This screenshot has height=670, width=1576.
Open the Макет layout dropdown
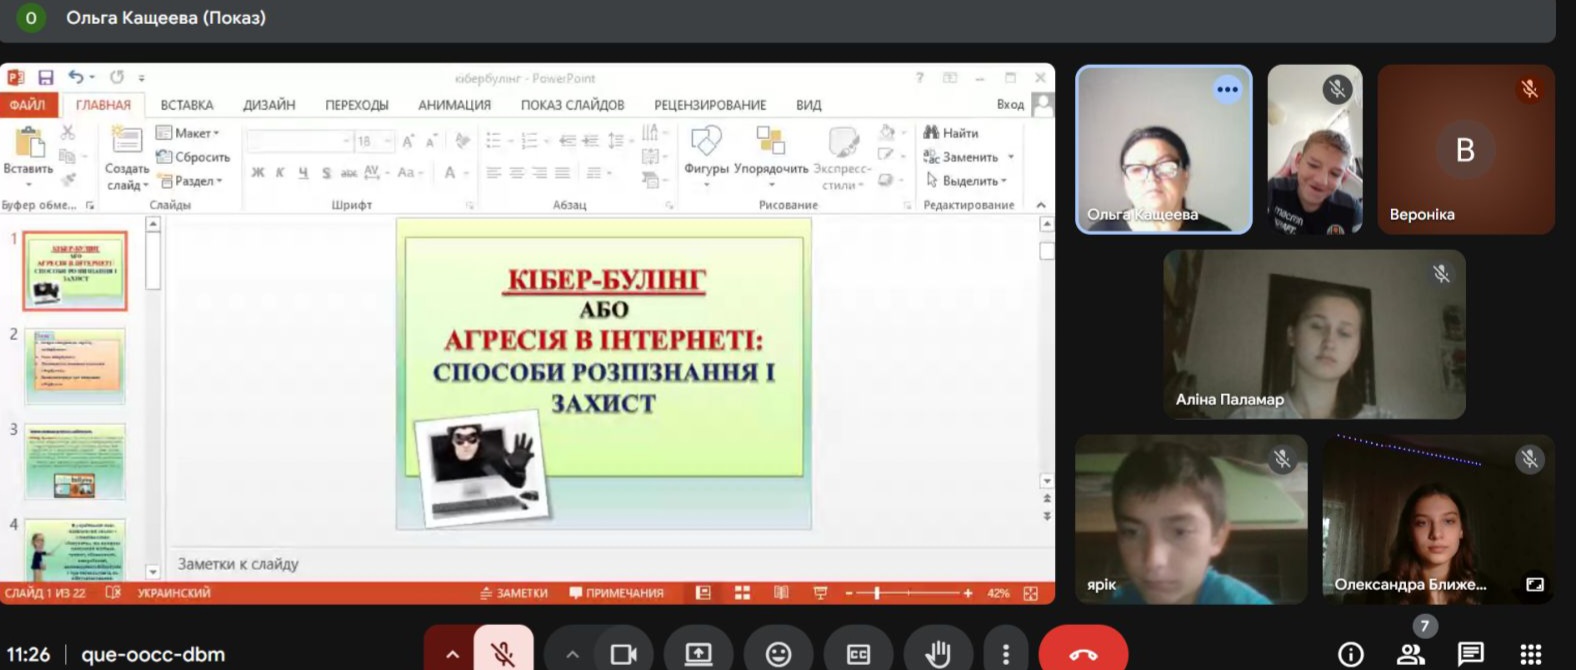click(192, 133)
